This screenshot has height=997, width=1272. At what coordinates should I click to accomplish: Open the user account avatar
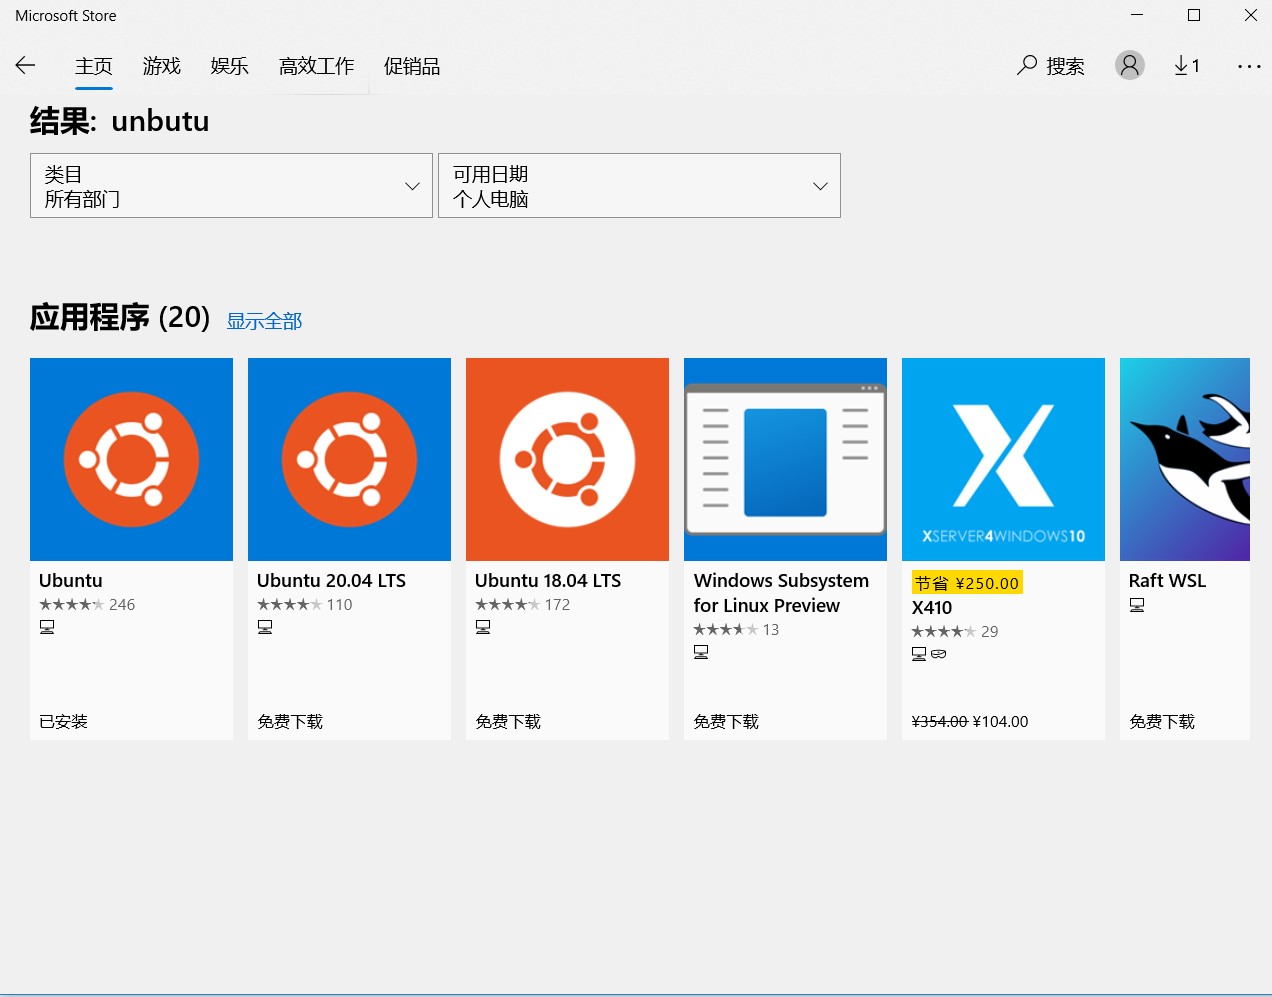pos(1130,66)
